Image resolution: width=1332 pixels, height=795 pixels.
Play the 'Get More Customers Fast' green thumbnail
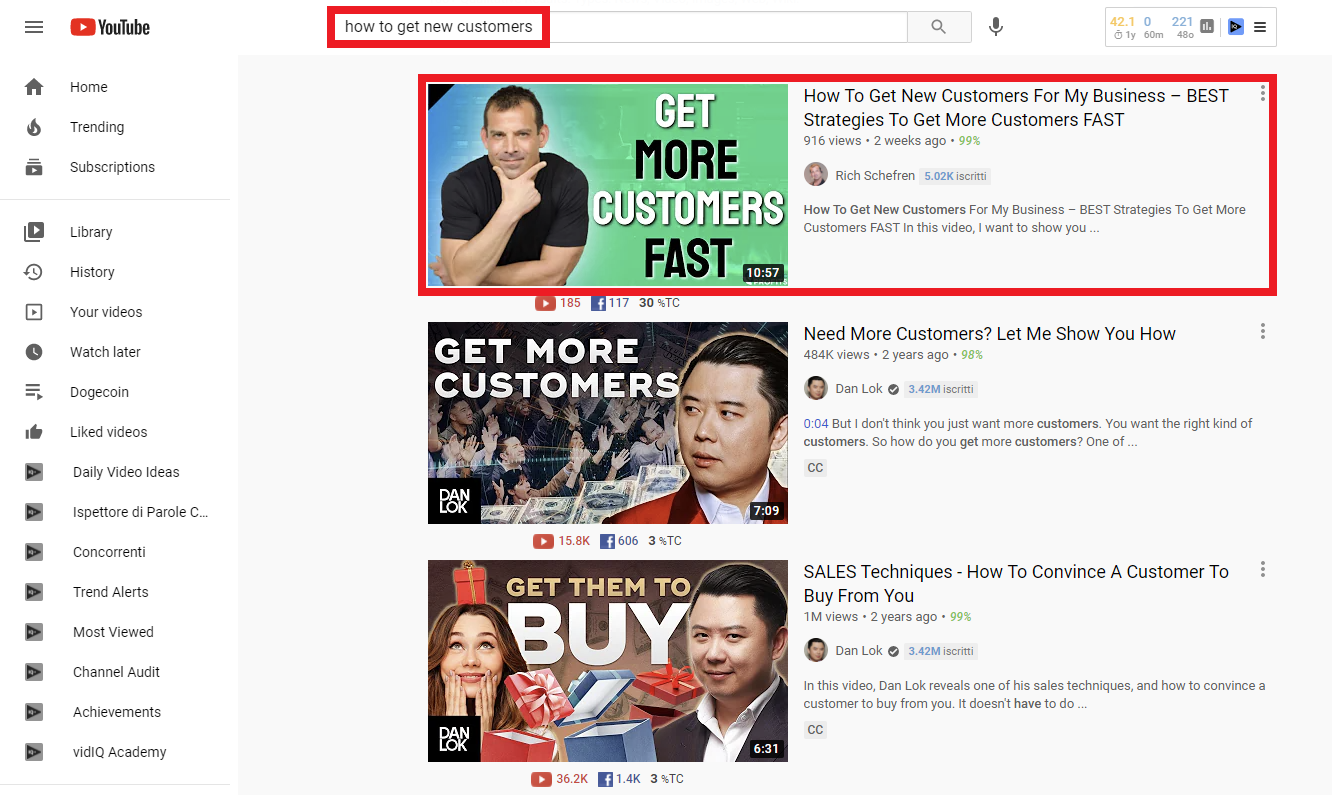coord(608,185)
